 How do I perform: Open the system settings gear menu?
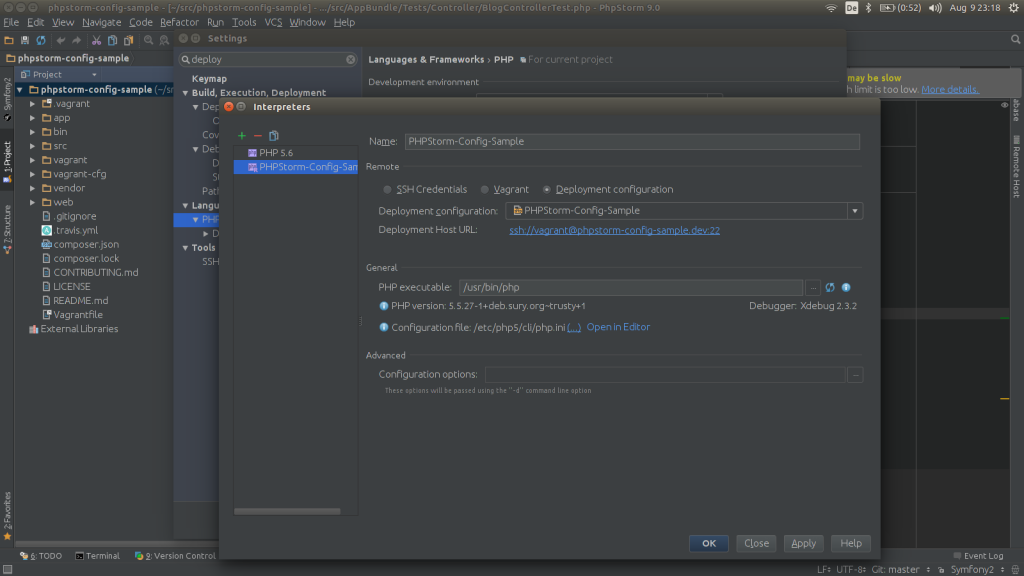pos(1014,8)
